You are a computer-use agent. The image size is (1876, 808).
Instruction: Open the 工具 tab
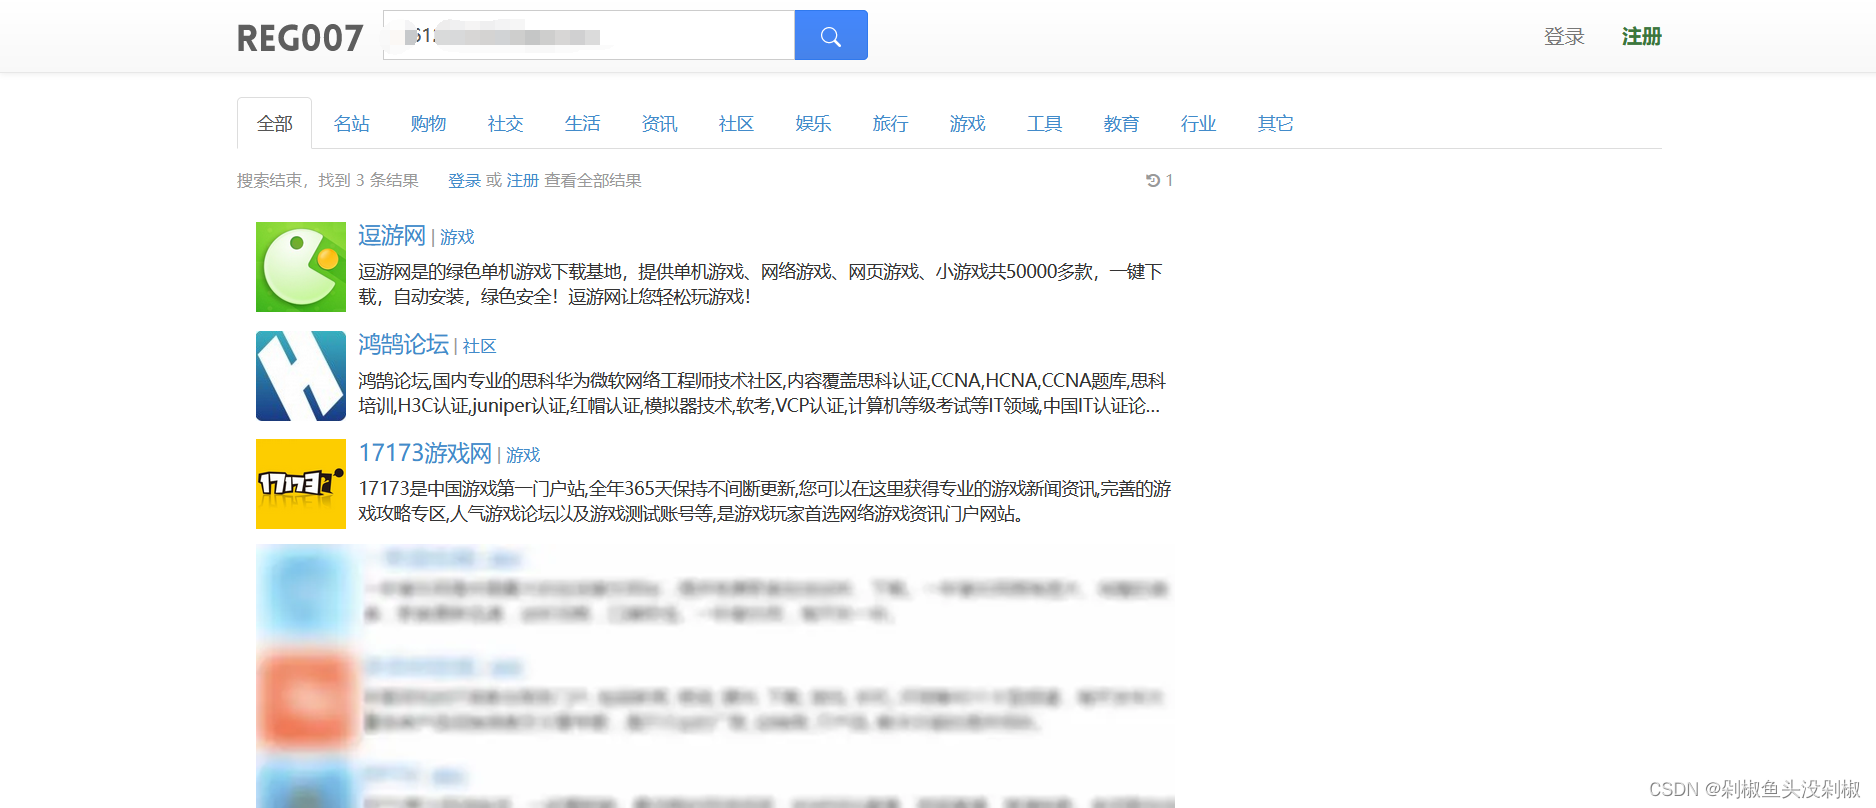[1045, 123]
